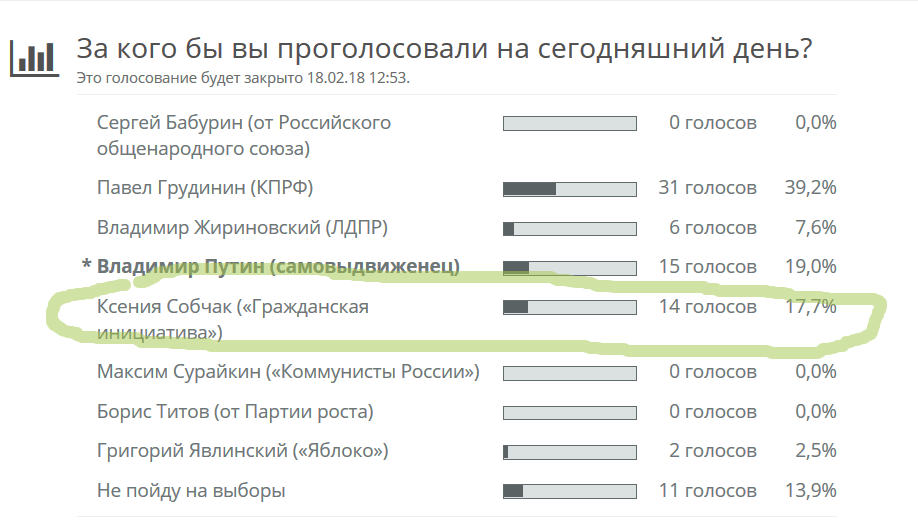Click Жириновский's vote progress bar
Screen dimensions: 918x532
tap(569, 228)
